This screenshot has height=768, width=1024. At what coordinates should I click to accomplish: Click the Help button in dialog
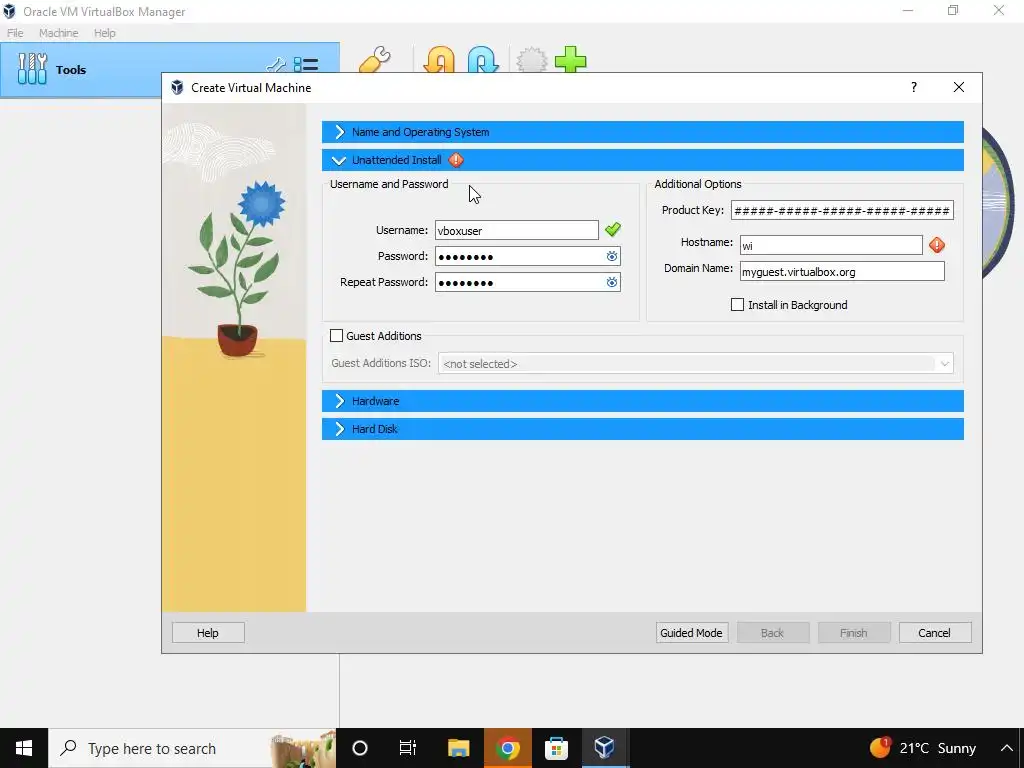coord(208,633)
